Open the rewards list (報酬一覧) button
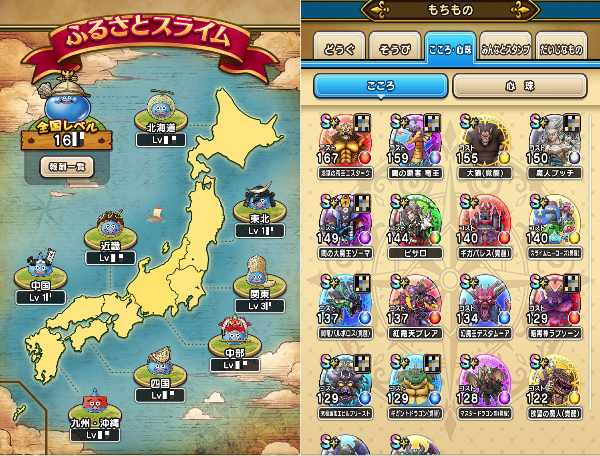 click(67, 167)
